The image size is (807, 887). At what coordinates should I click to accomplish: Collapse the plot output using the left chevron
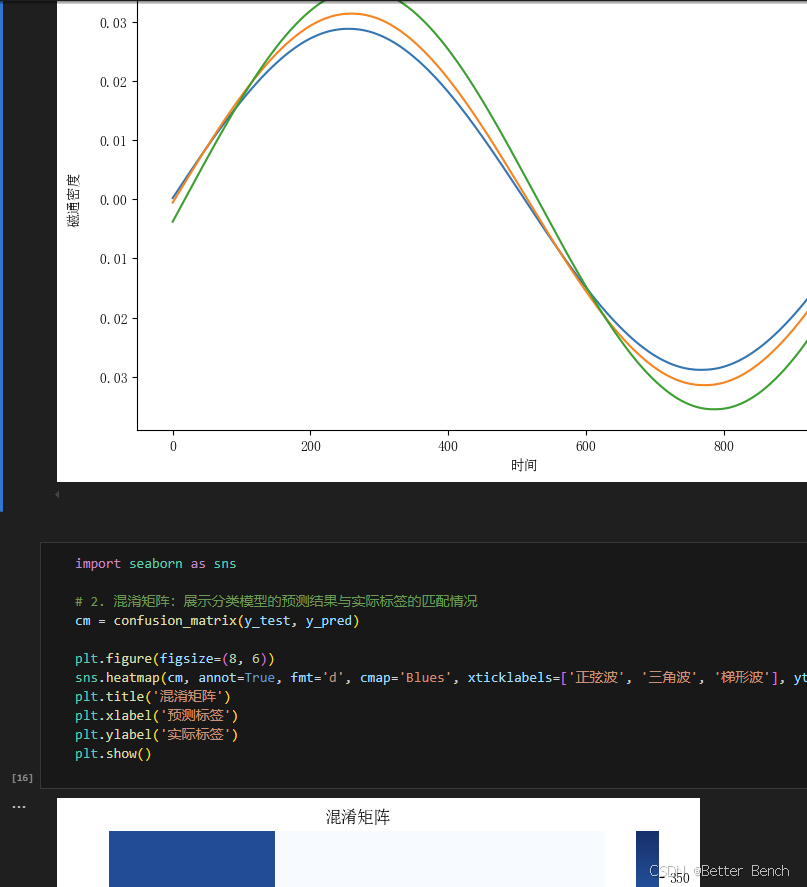(x=57, y=493)
